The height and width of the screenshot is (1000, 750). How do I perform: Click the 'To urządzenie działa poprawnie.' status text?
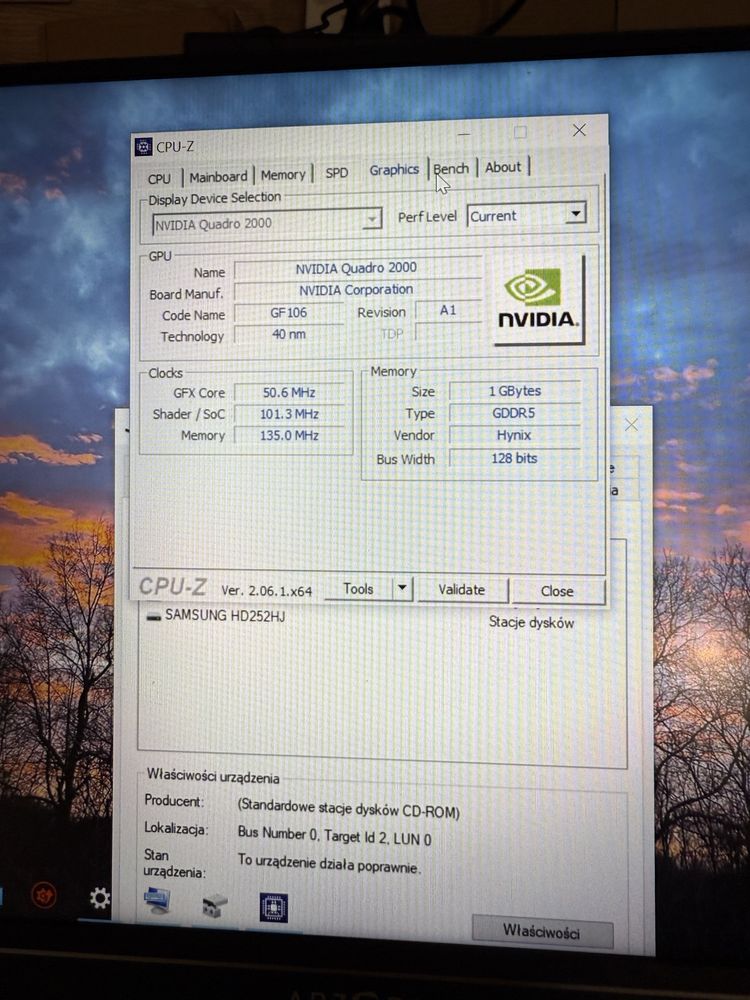[x=329, y=864]
